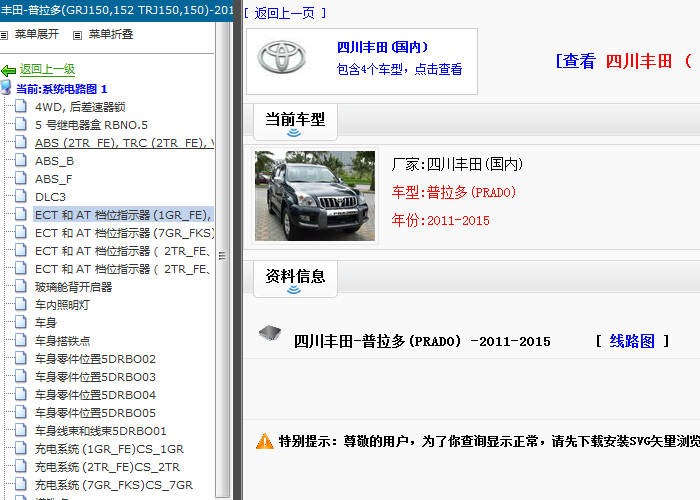Click the green back arrow icon
This screenshot has width=700, height=500.
point(8,71)
